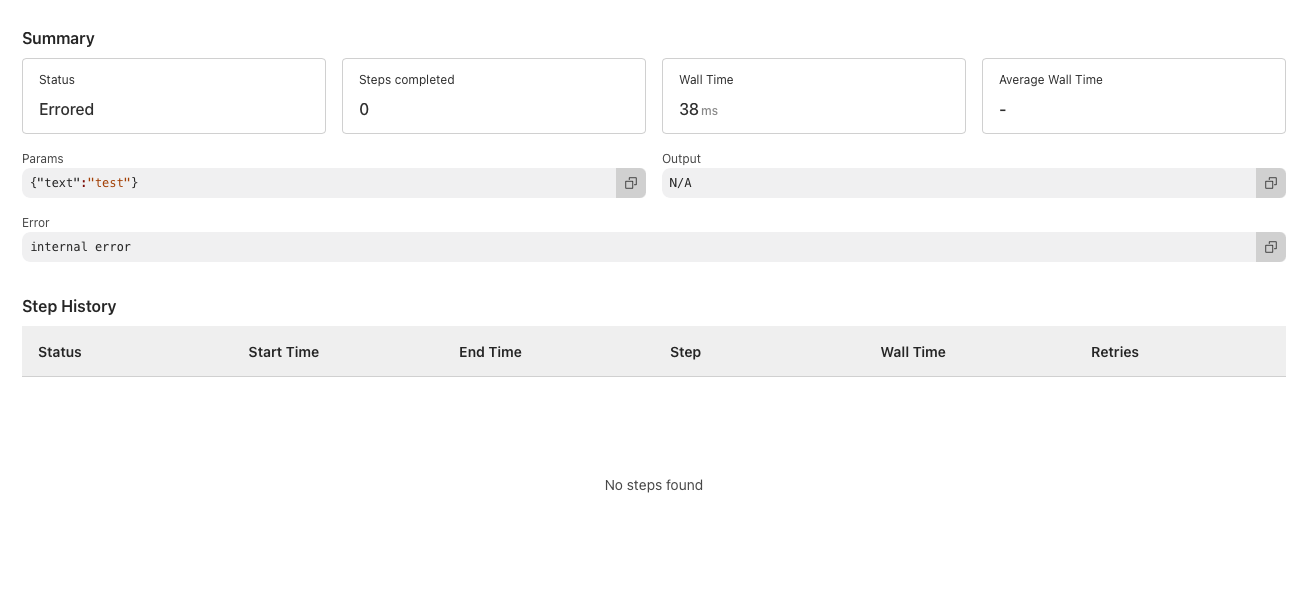The image size is (1311, 608).
Task: Click the Retries column header
Action: (1115, 352)
